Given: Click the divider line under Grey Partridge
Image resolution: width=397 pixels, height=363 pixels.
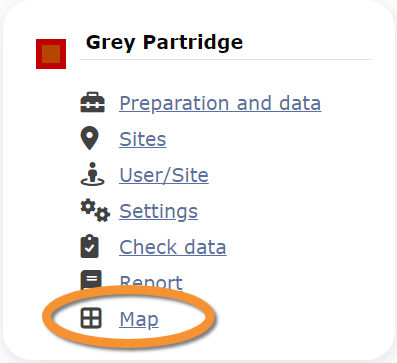Looking at the screenshot, I should tap(225, 60).
